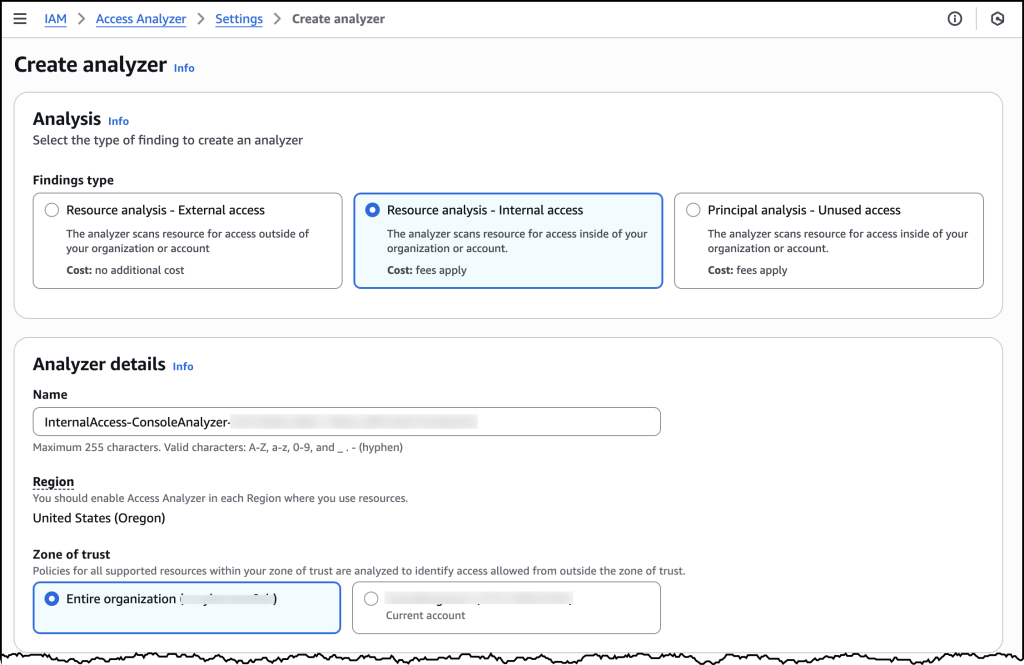Open CloudShell via the hexagon header icon
This screenshot has width=1024, height=665.
point(997,18)
